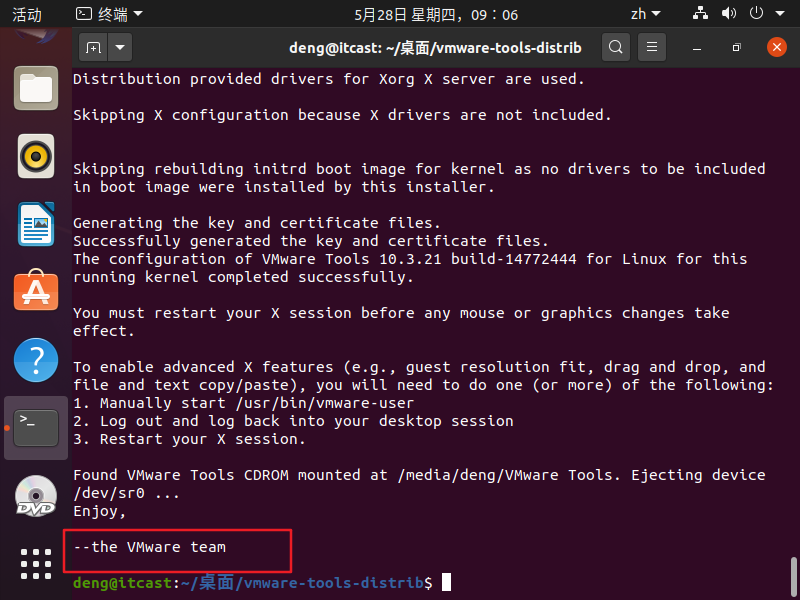Image resolution: width=800 pixels, height=600 pixels.
Task: Open the Help application from the dock
Action: click(36, 361)
